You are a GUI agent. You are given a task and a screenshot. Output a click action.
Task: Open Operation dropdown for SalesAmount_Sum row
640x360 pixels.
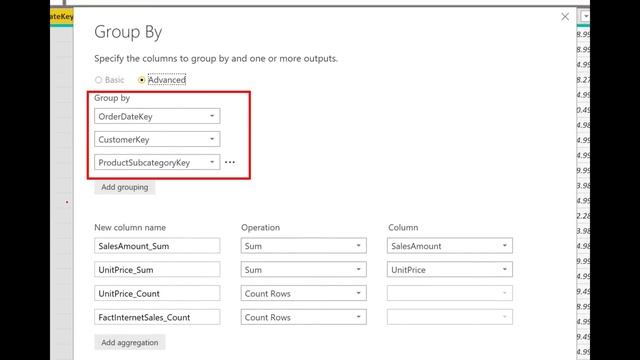(303, 246)
